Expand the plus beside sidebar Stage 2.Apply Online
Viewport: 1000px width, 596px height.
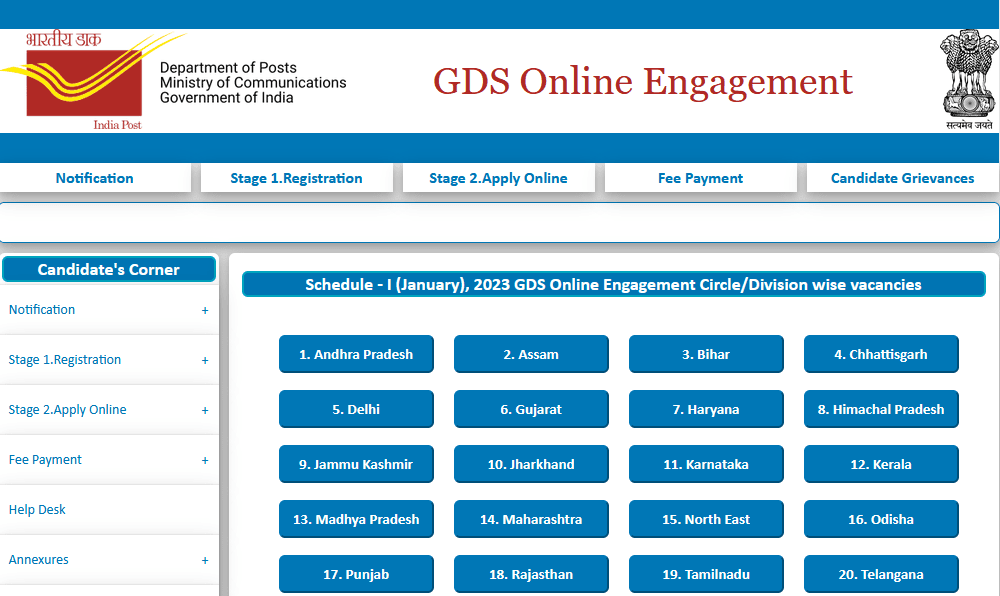(x=205, y=411)
